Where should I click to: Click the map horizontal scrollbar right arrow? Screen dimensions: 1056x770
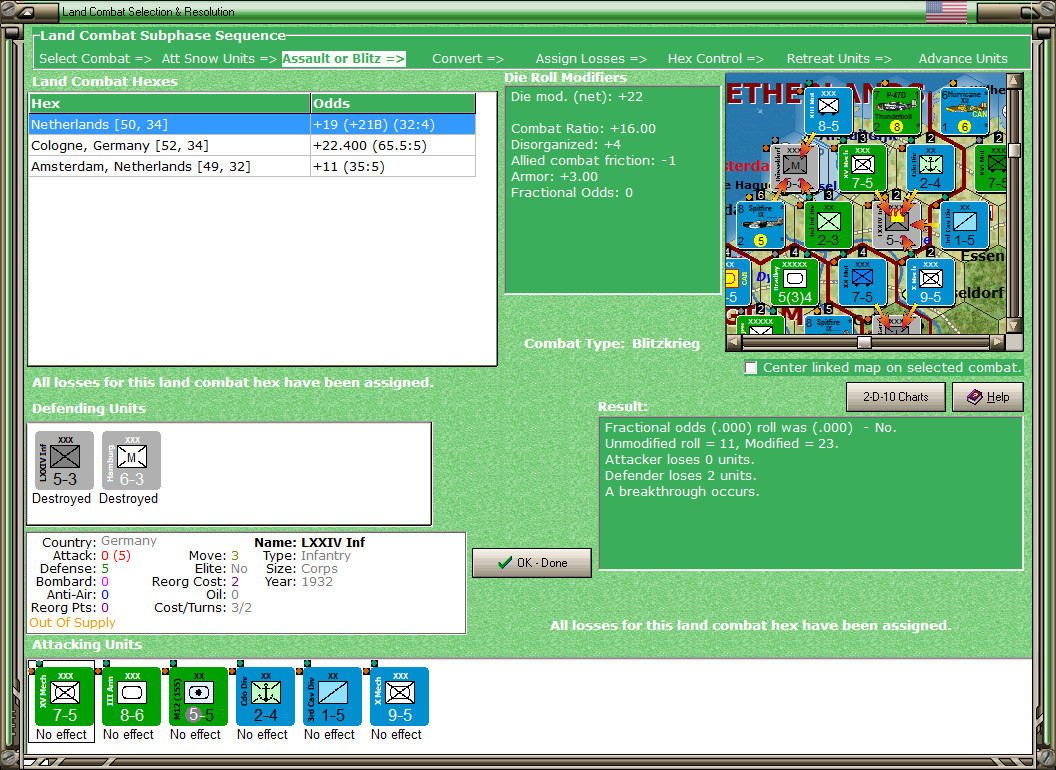click(x=998, y=342)
